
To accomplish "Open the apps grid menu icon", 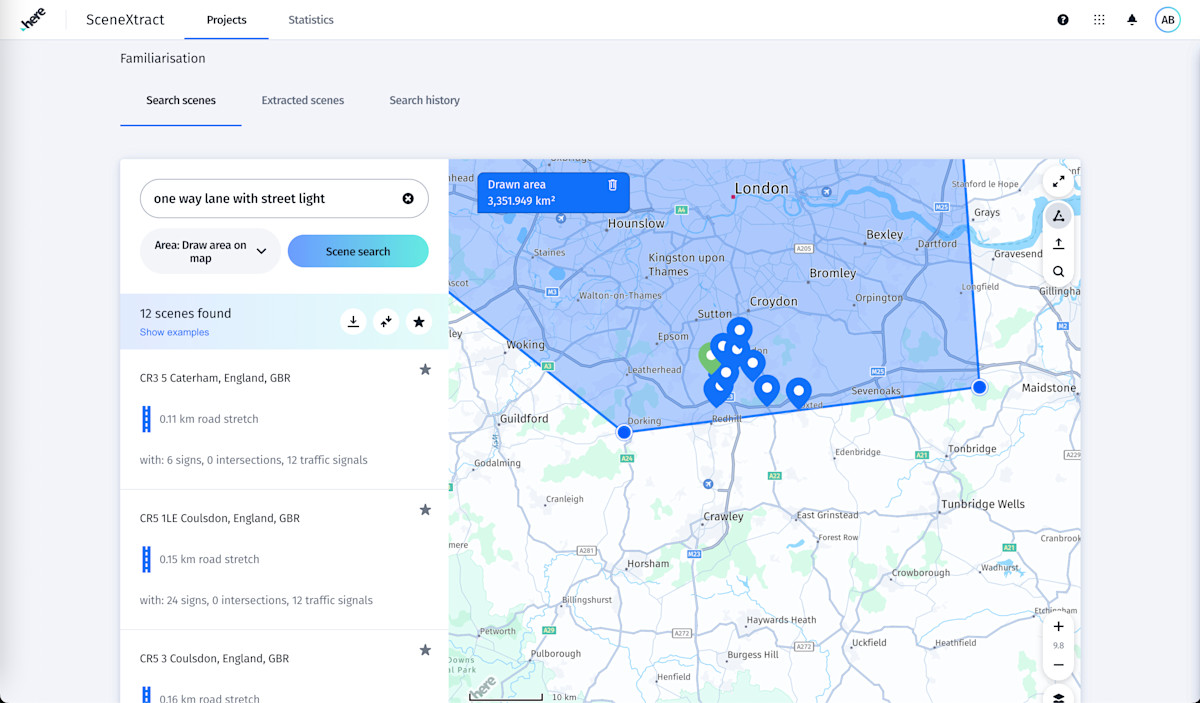I will (1099, 19).
